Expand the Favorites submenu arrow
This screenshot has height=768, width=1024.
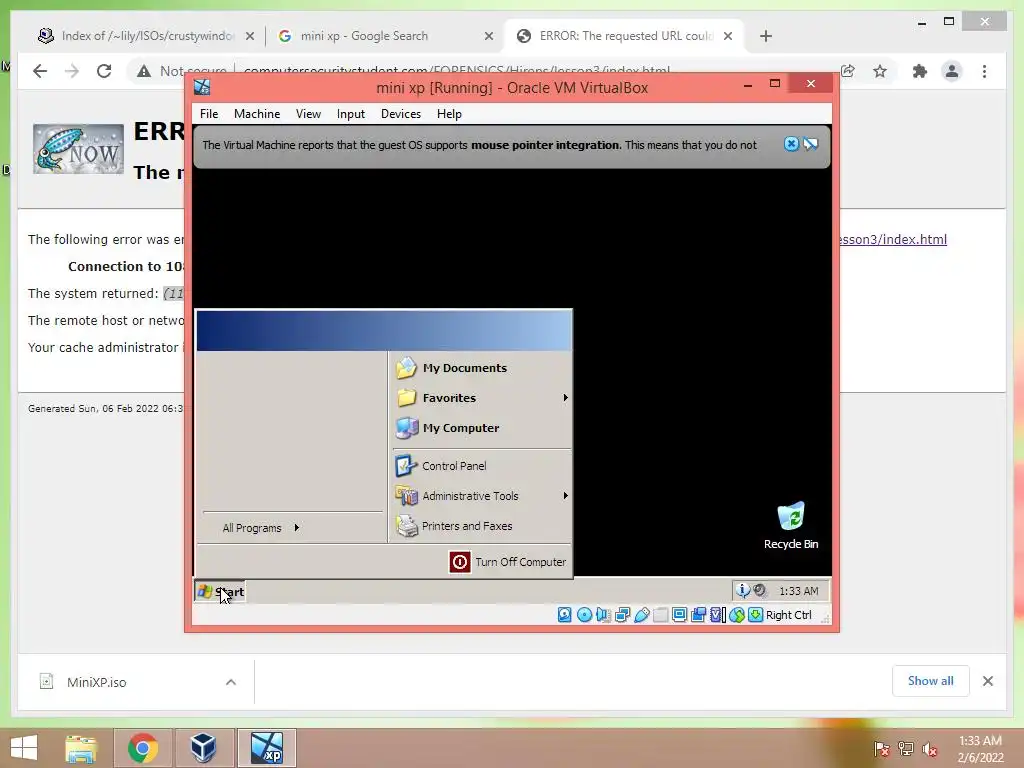click(x=565, y=398)
